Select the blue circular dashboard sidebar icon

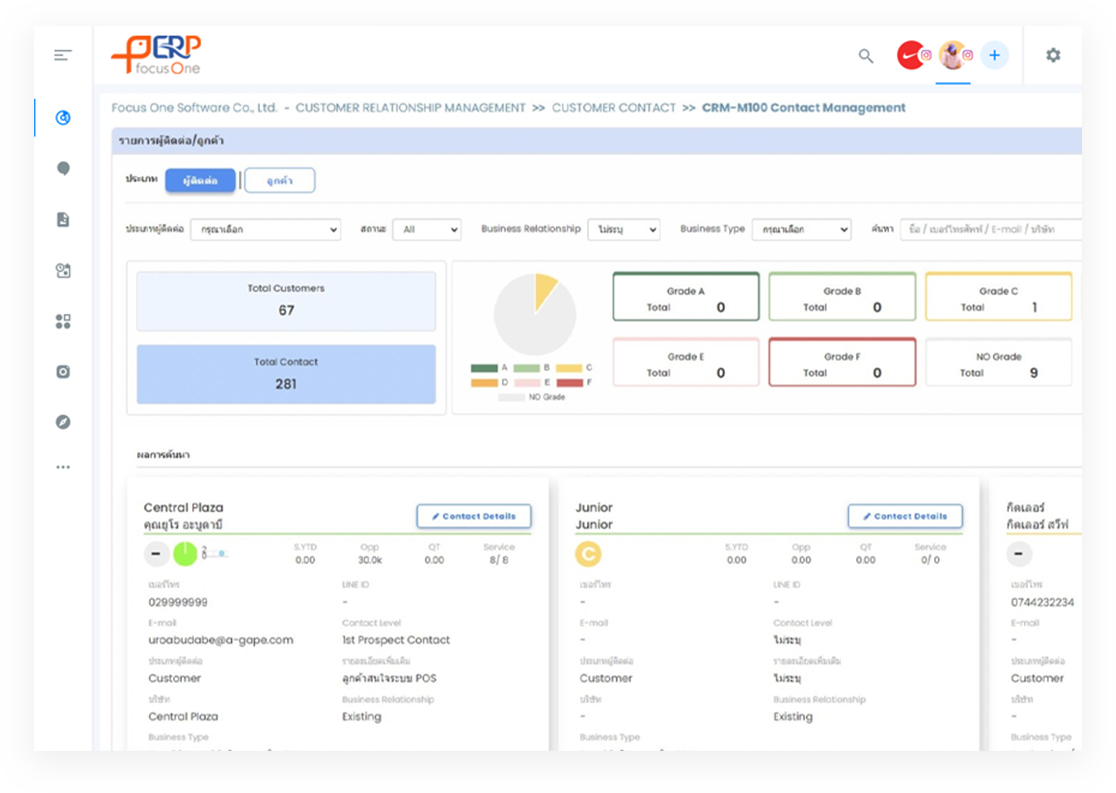(63, 117)
